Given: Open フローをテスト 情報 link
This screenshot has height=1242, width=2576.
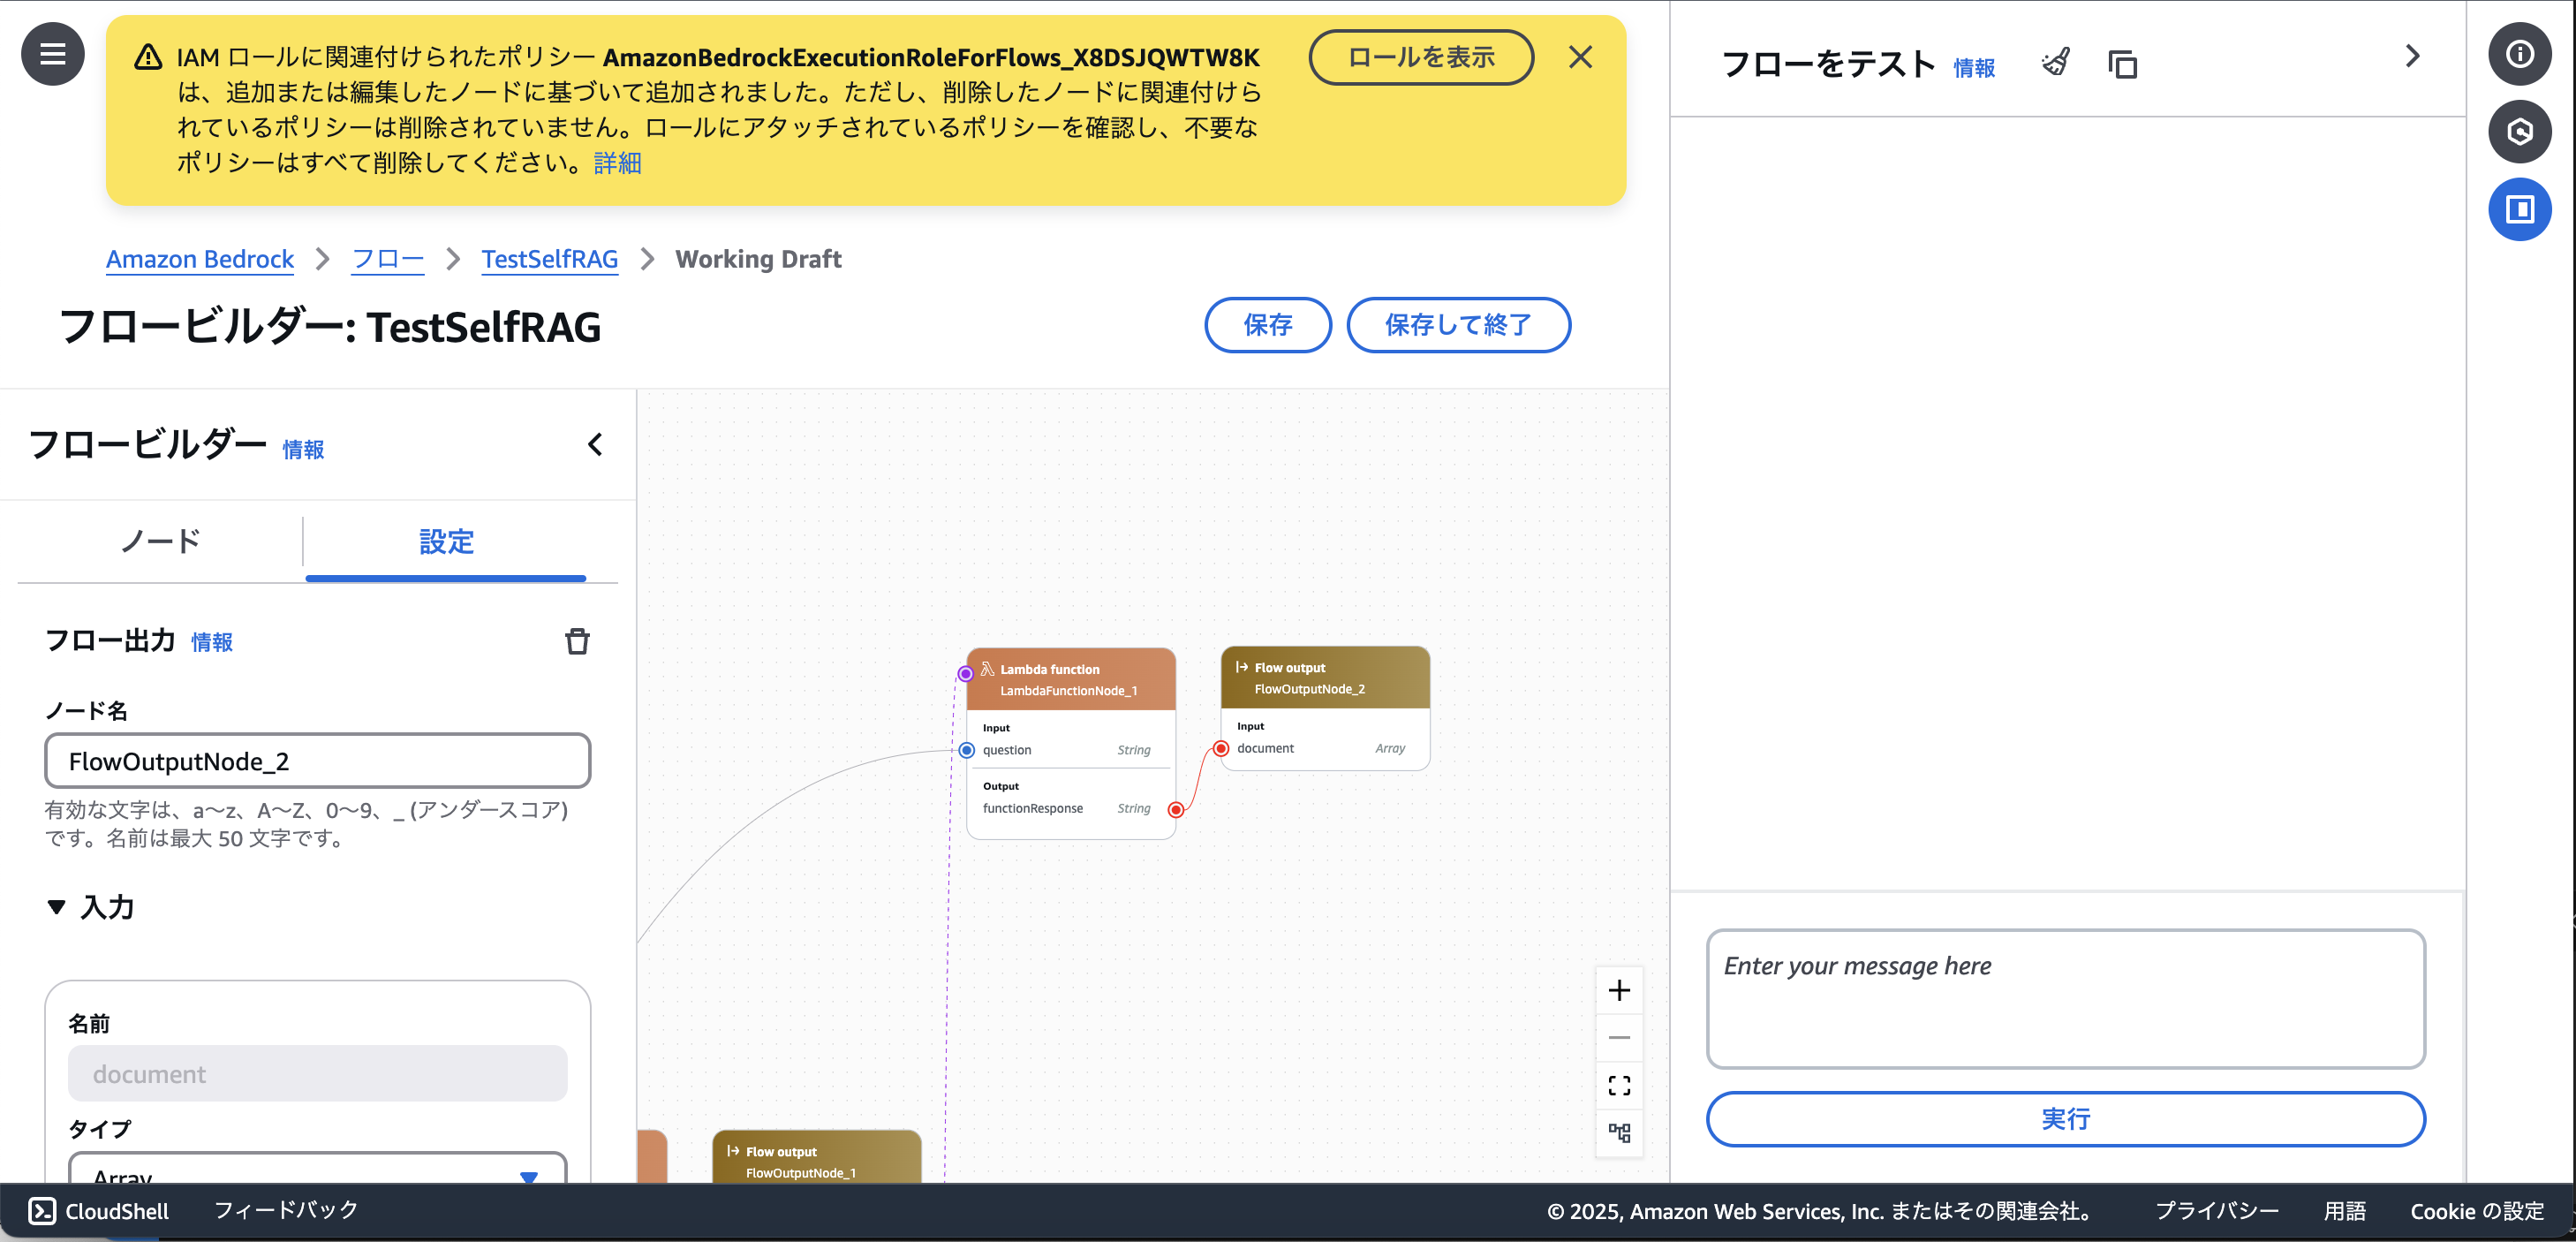Looking at the screenshot, I should point(1974,68).
